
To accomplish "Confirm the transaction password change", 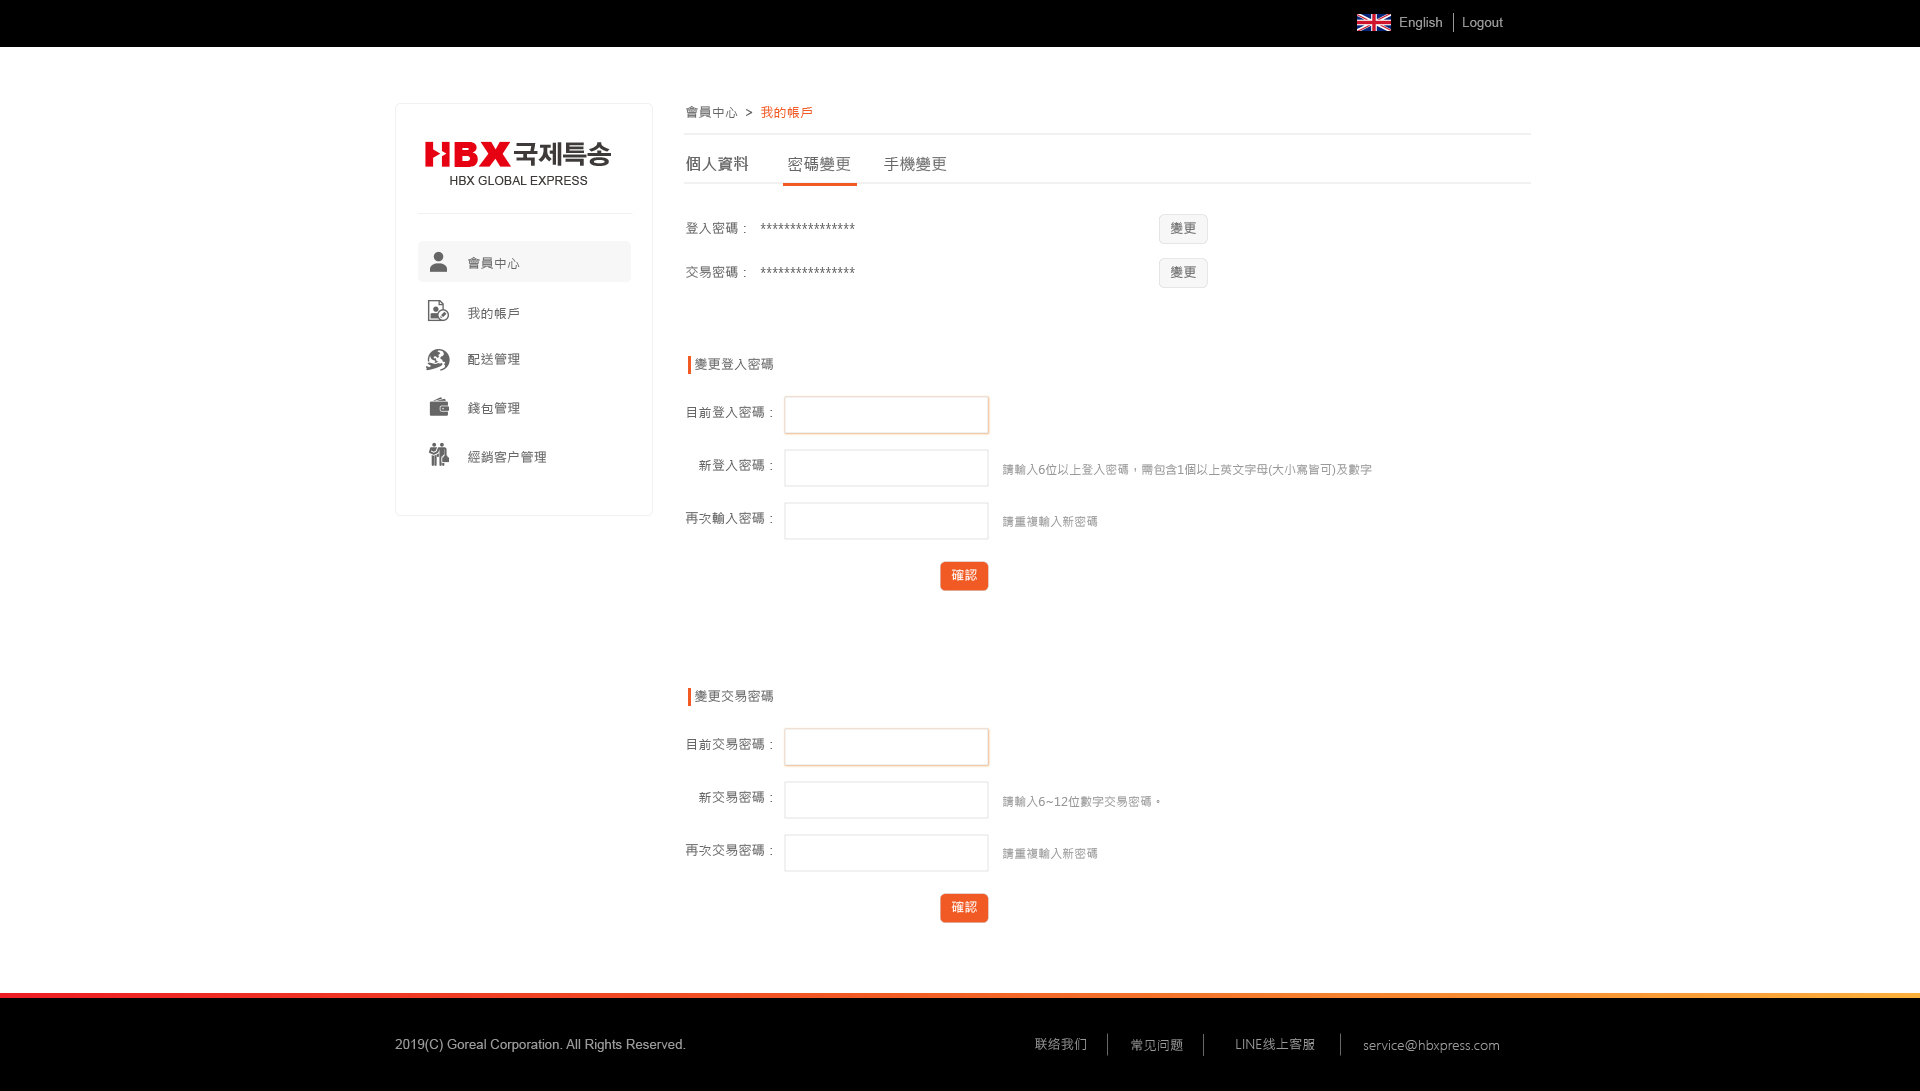I will [x=964, y=908].
